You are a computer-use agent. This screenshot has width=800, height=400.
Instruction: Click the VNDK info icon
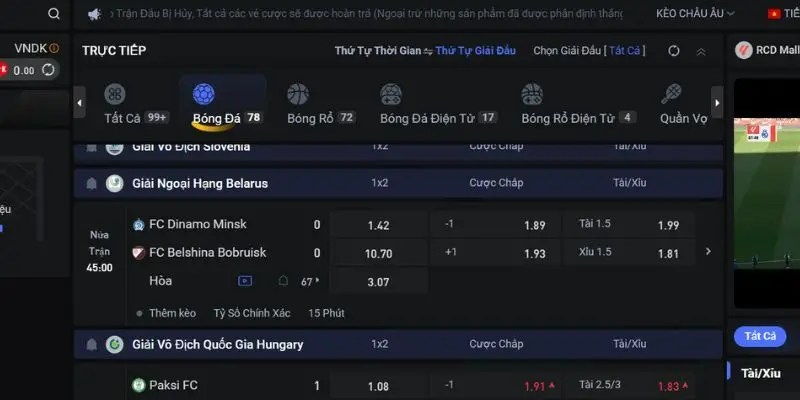coord(54,48)
